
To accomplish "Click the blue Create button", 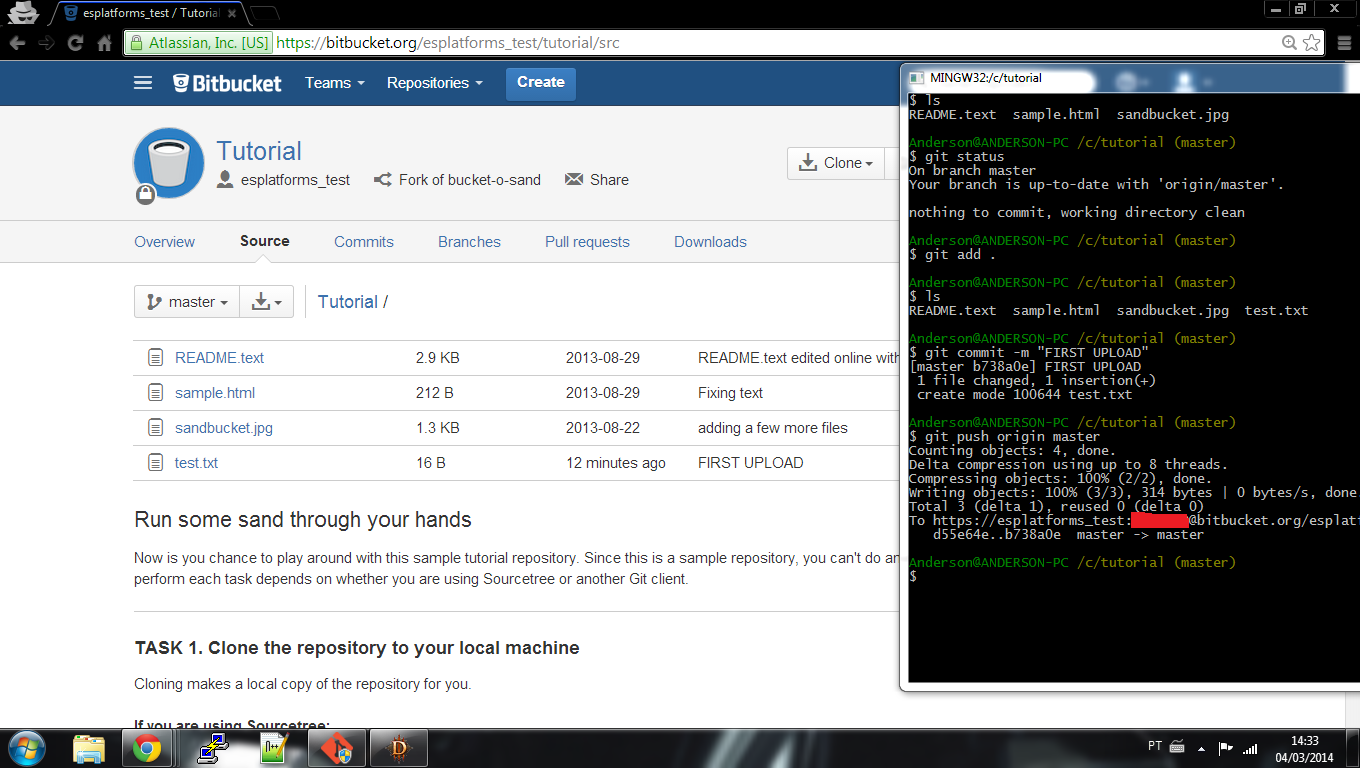I will click(541, 83).
